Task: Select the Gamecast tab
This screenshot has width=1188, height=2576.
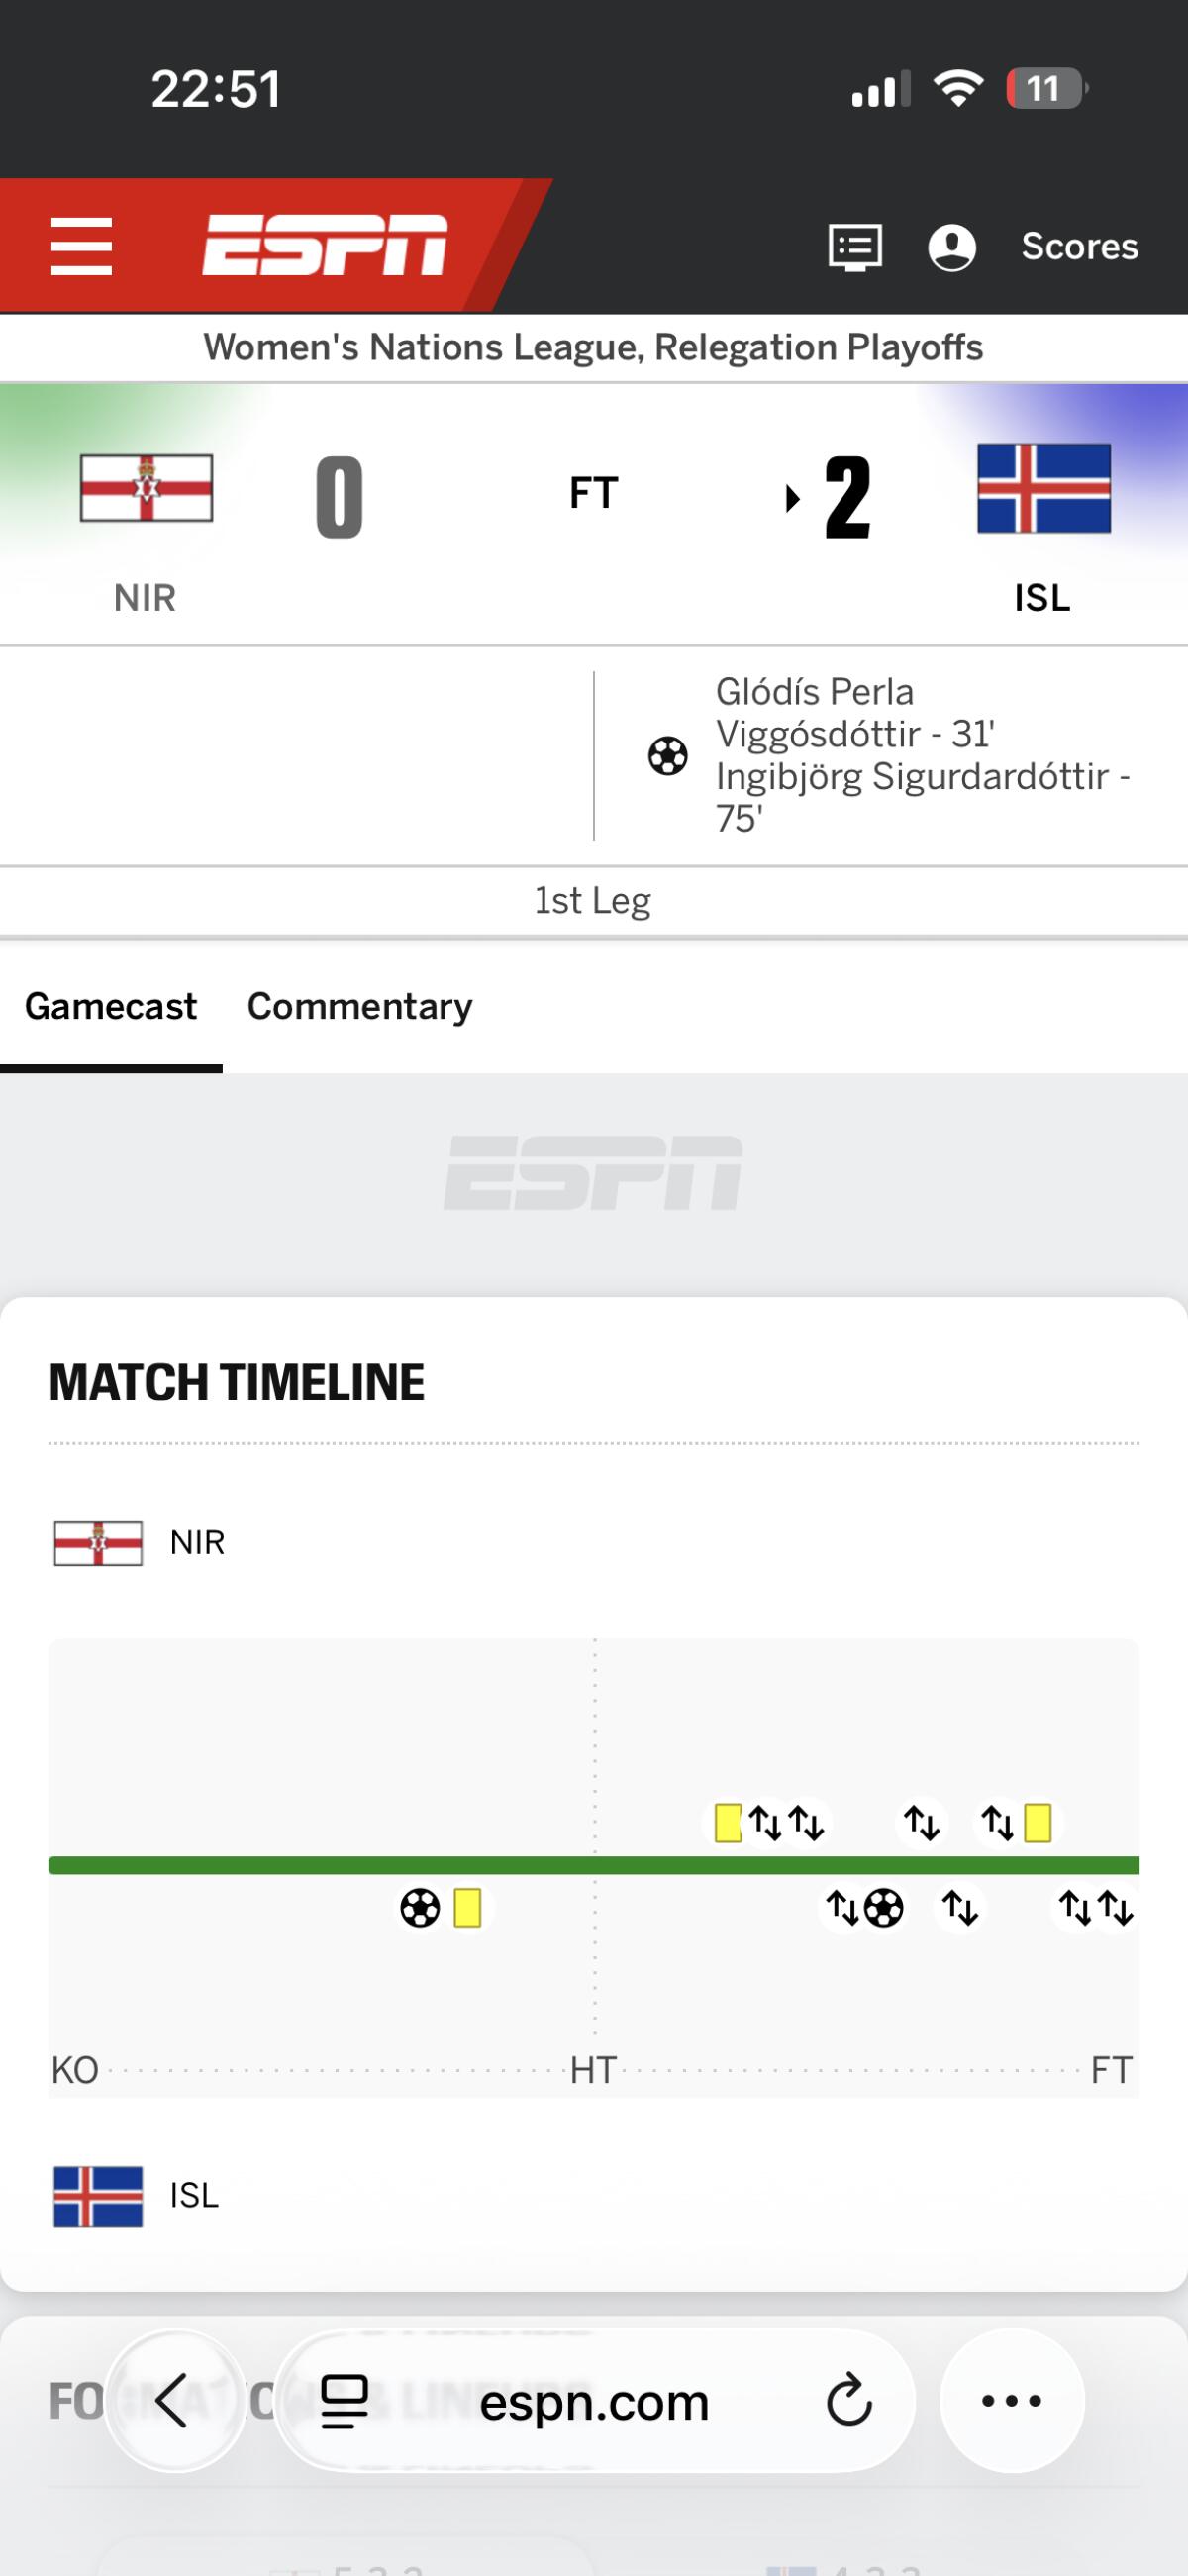Action: tap(111, 1006)
